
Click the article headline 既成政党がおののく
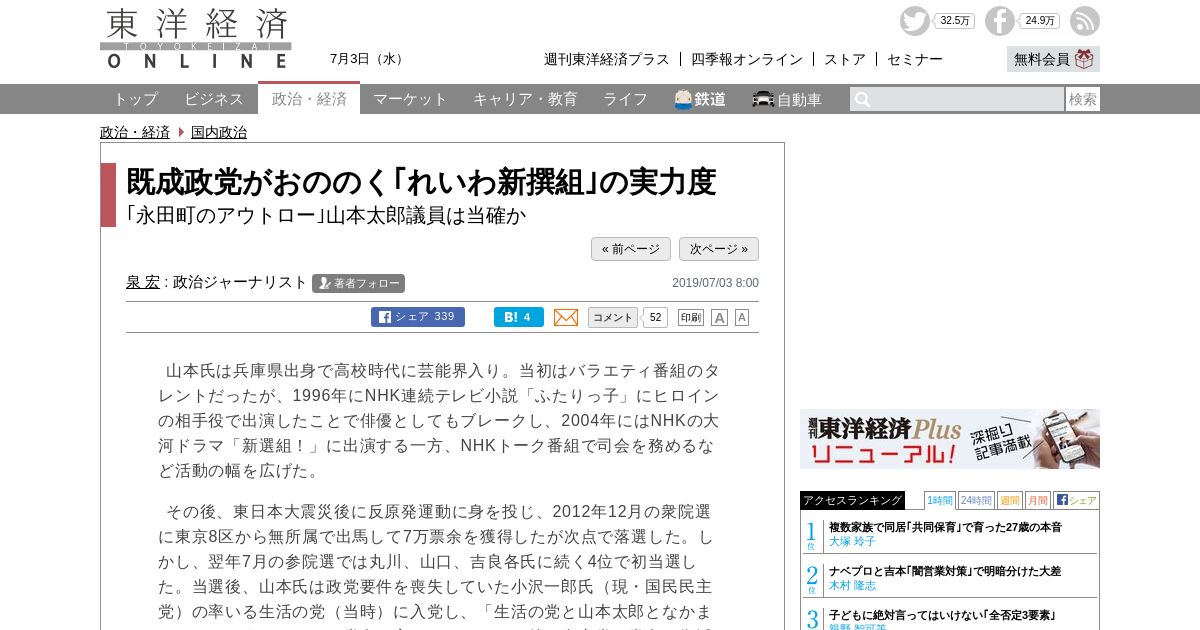point(421,182)
